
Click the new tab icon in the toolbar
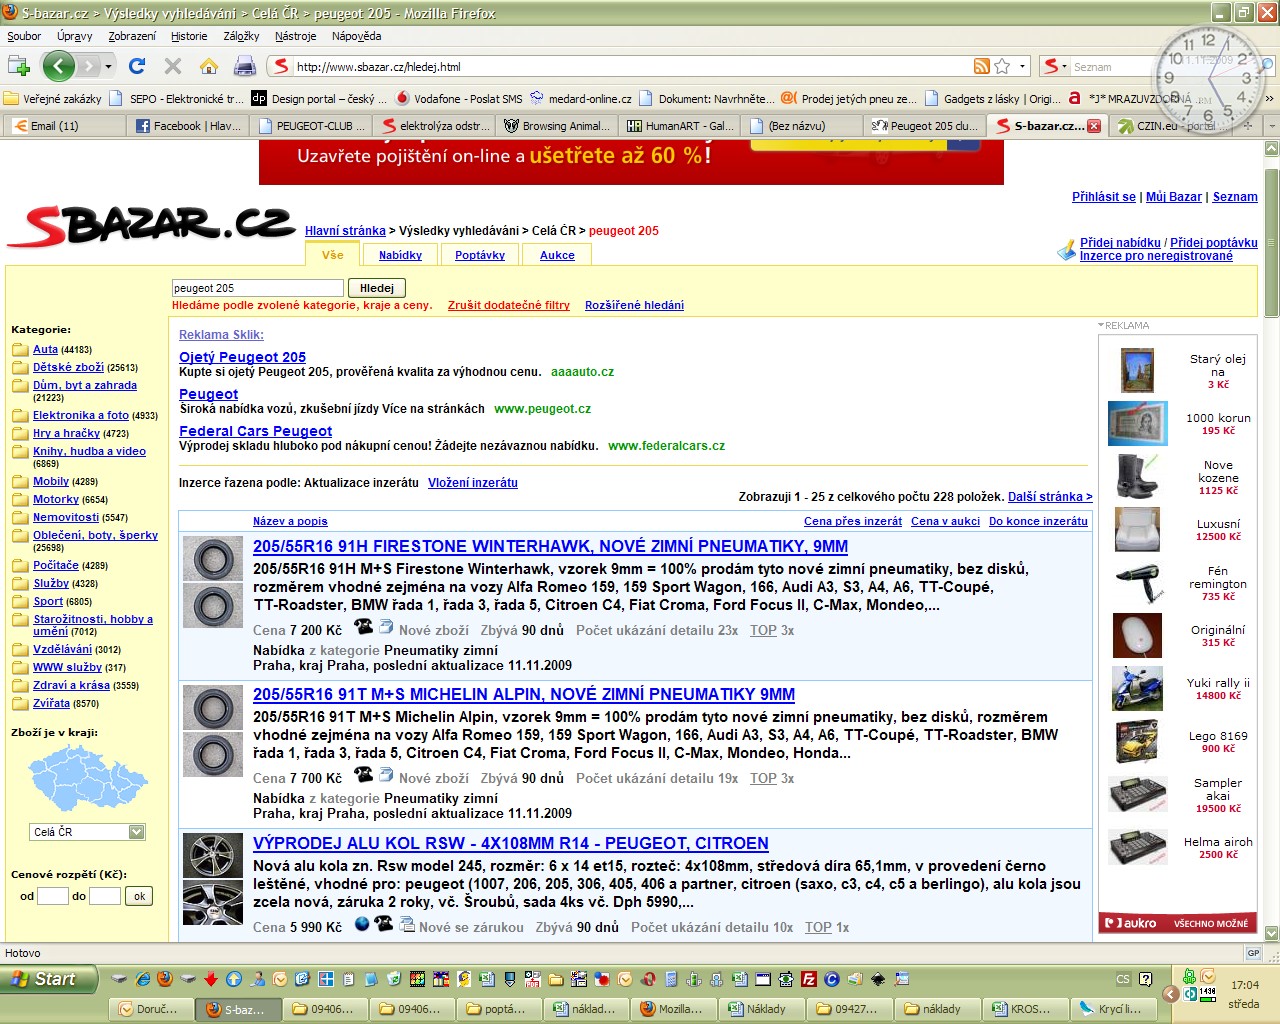point(19,67)
